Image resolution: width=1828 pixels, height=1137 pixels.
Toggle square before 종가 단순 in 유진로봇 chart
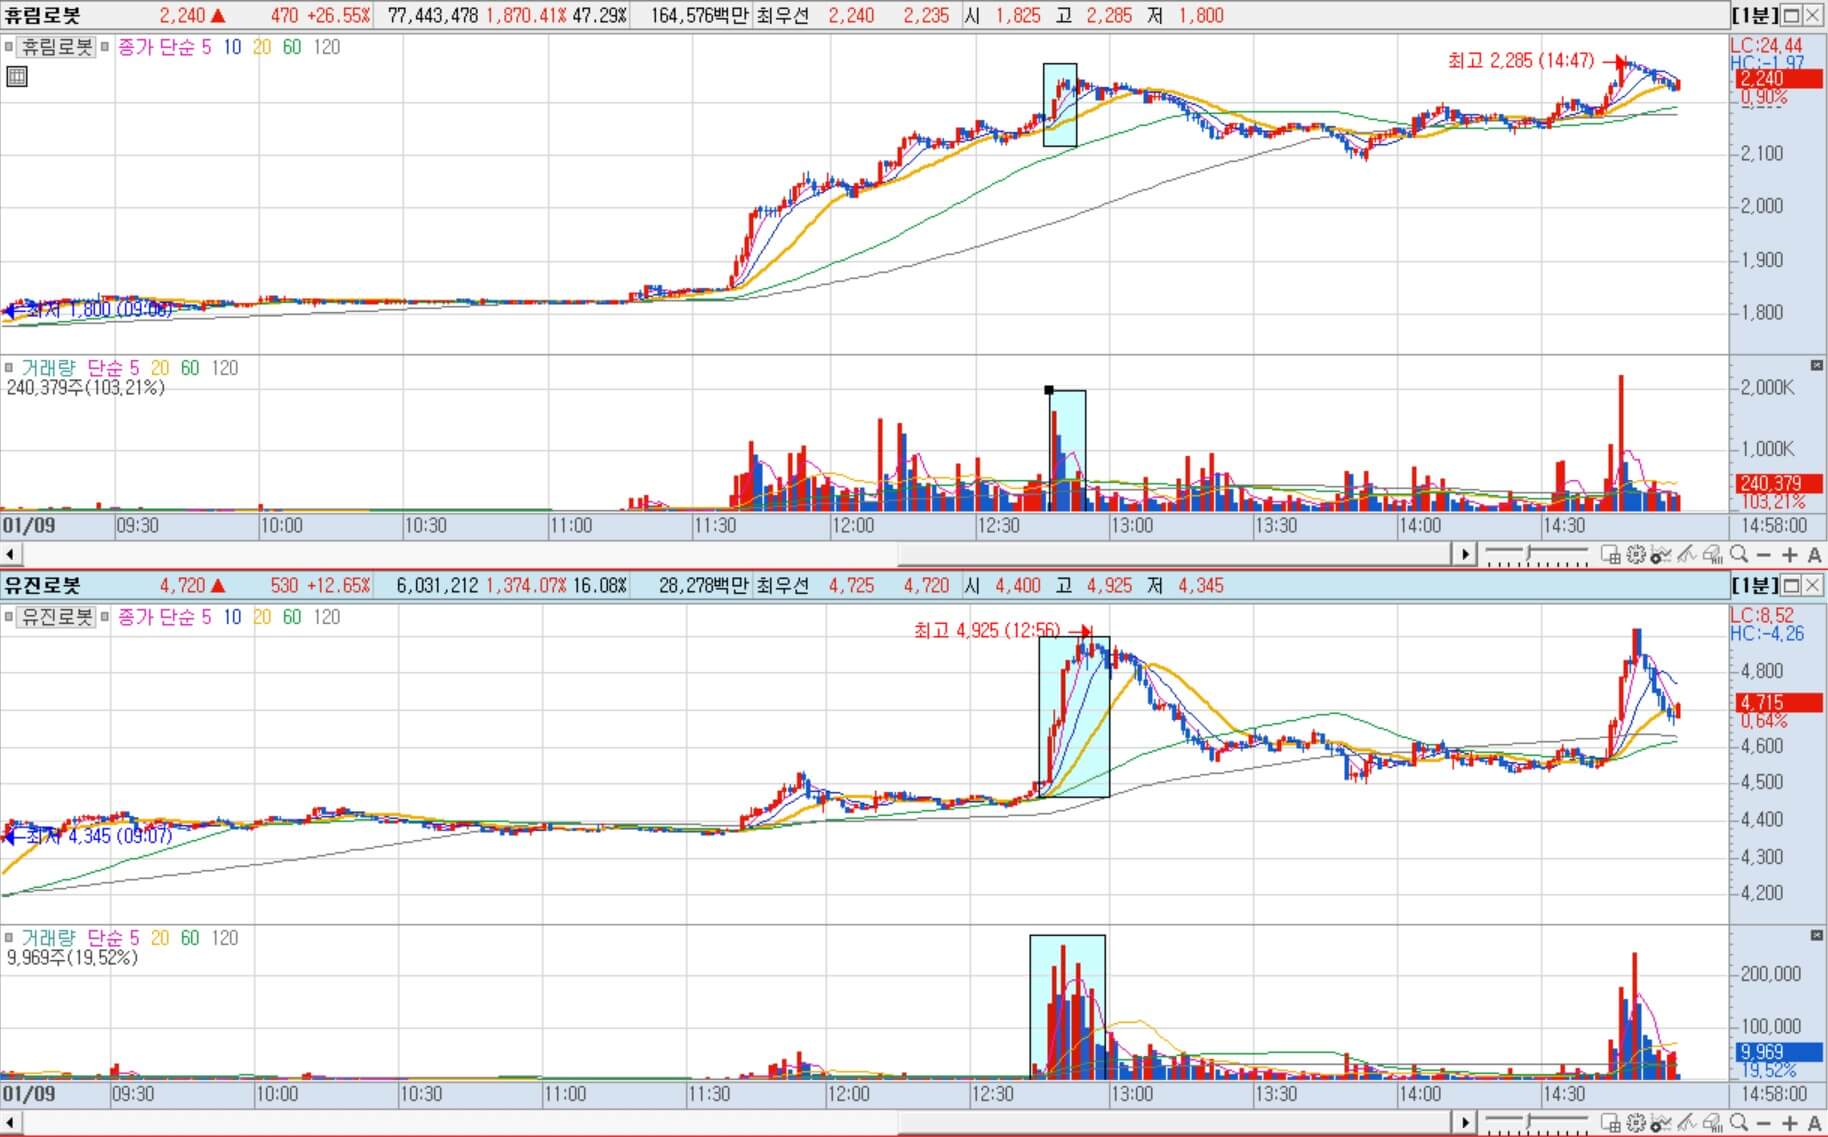click(105, 617)
